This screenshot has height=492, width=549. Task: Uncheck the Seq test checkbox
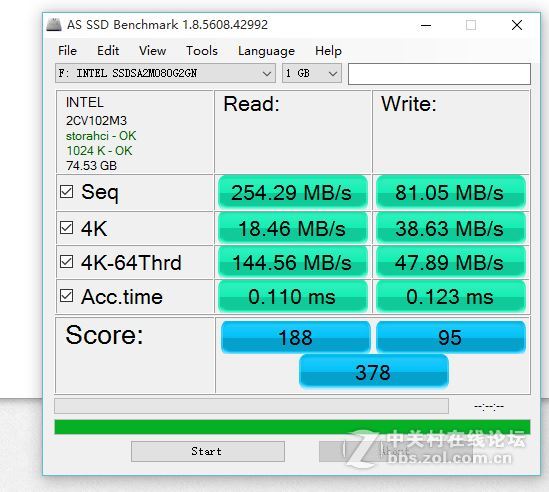[67, 192]
